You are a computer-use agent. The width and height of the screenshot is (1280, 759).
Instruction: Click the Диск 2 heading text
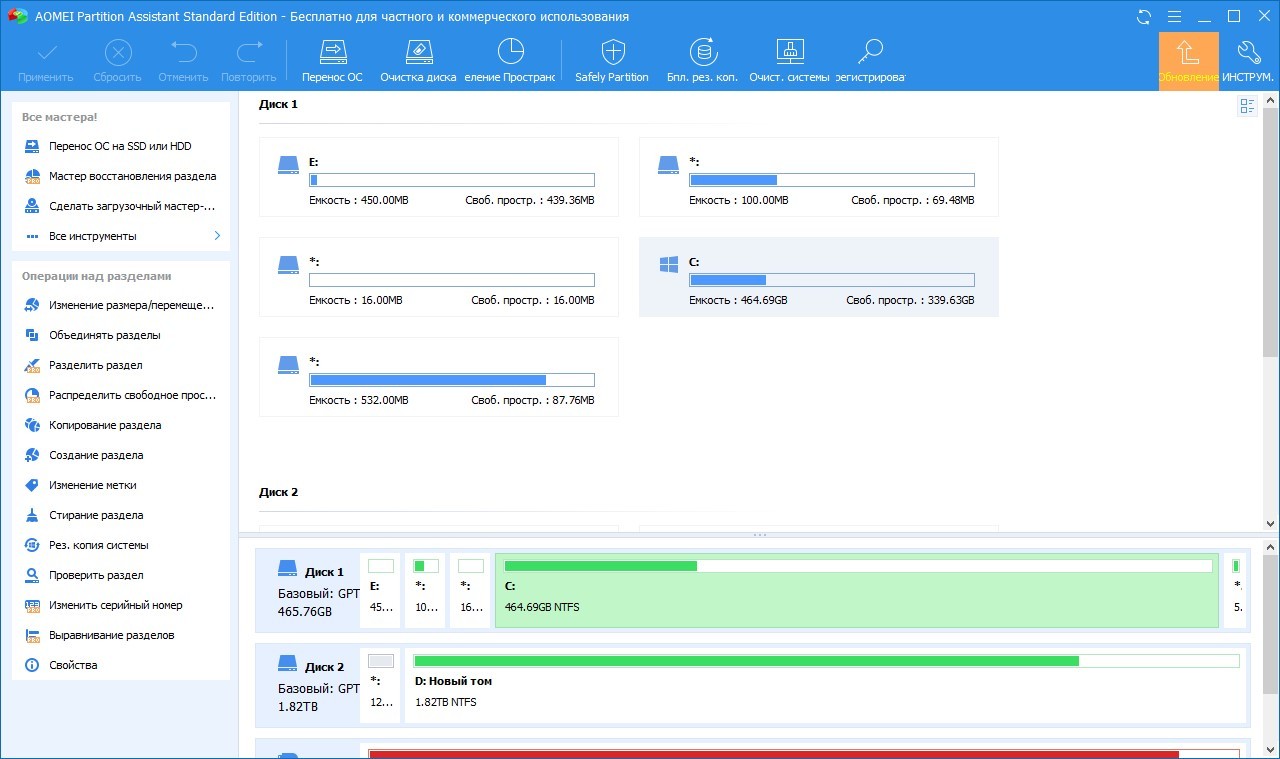(x=278, y=492)
